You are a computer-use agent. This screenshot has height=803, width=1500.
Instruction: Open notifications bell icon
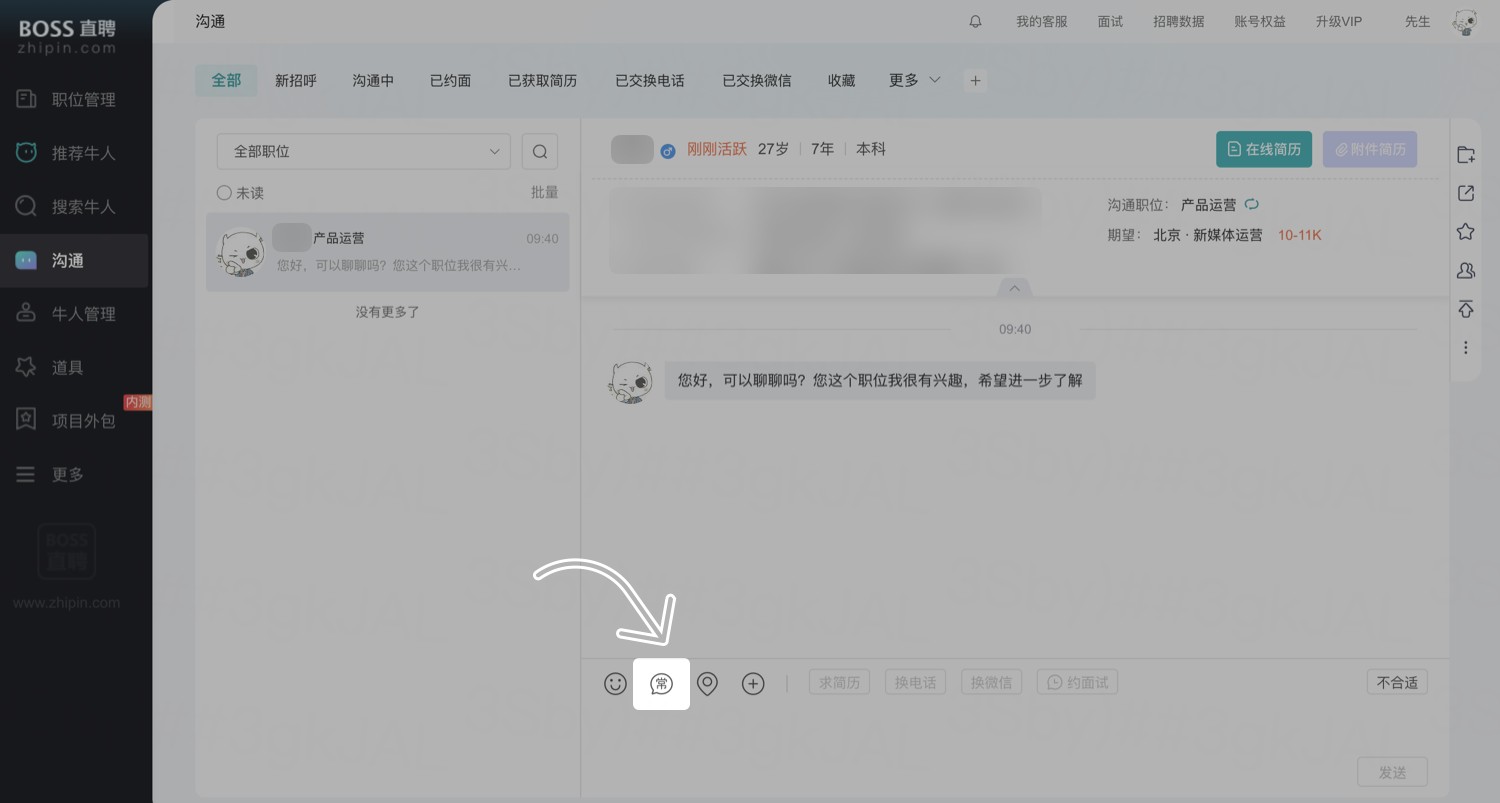[975, 21]
